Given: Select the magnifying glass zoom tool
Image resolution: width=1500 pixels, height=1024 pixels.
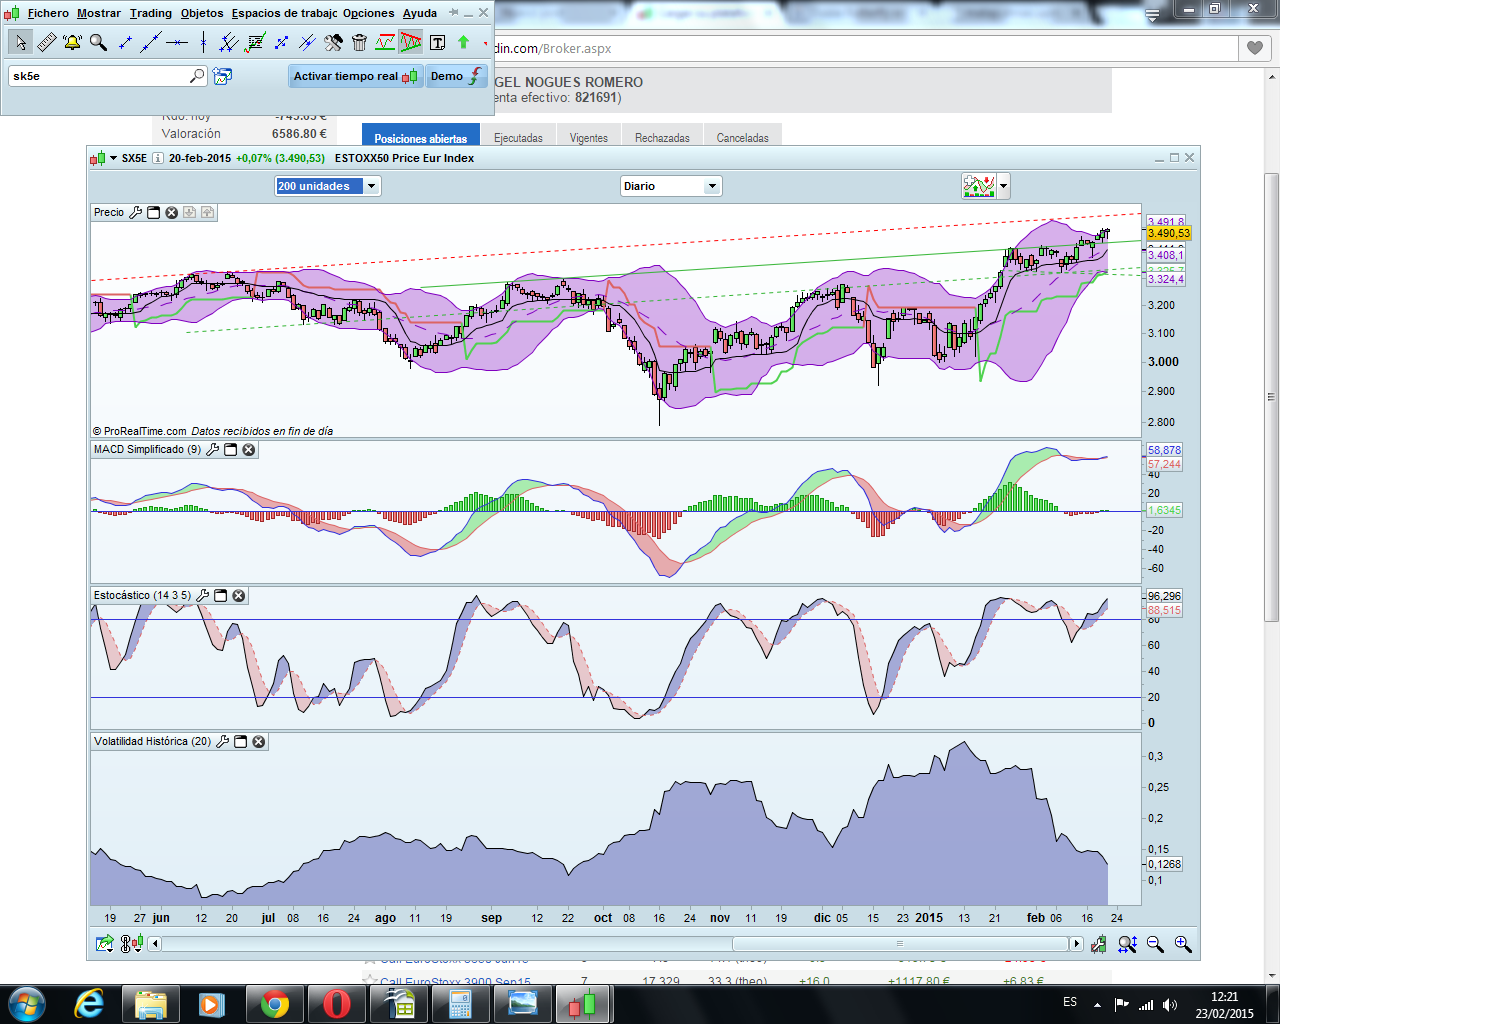Looking at the screenshot, I should pos(98,42).
